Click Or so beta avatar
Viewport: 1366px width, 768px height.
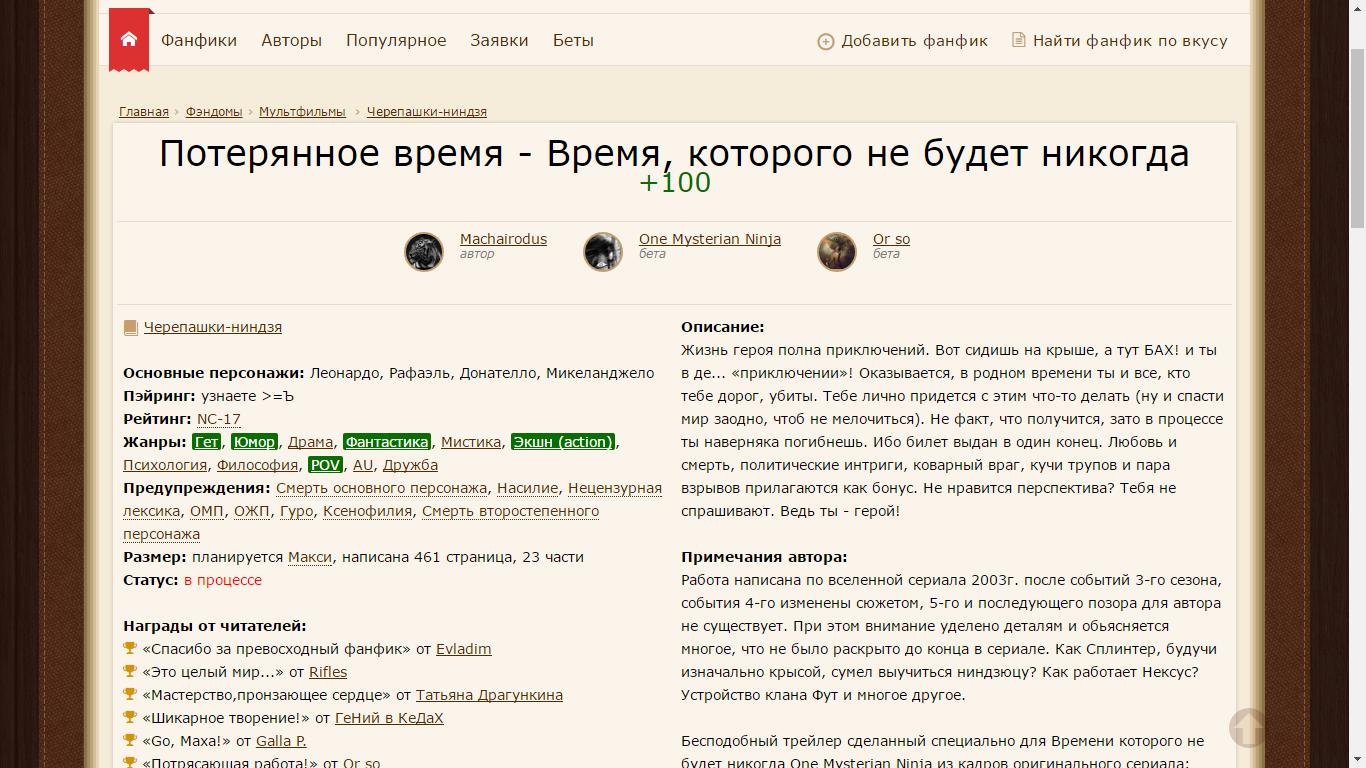[837, 252]
